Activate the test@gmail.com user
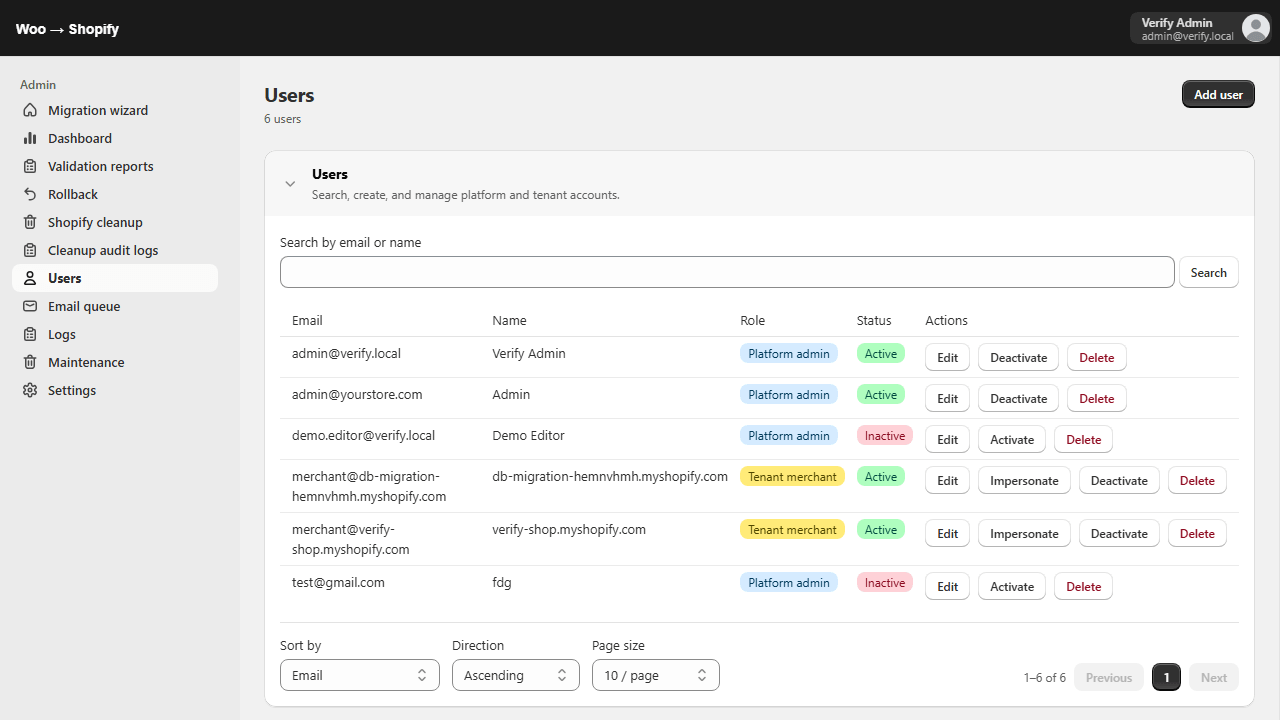The height and width of the screenshot is (720, 1280). tap(1012, 586)
